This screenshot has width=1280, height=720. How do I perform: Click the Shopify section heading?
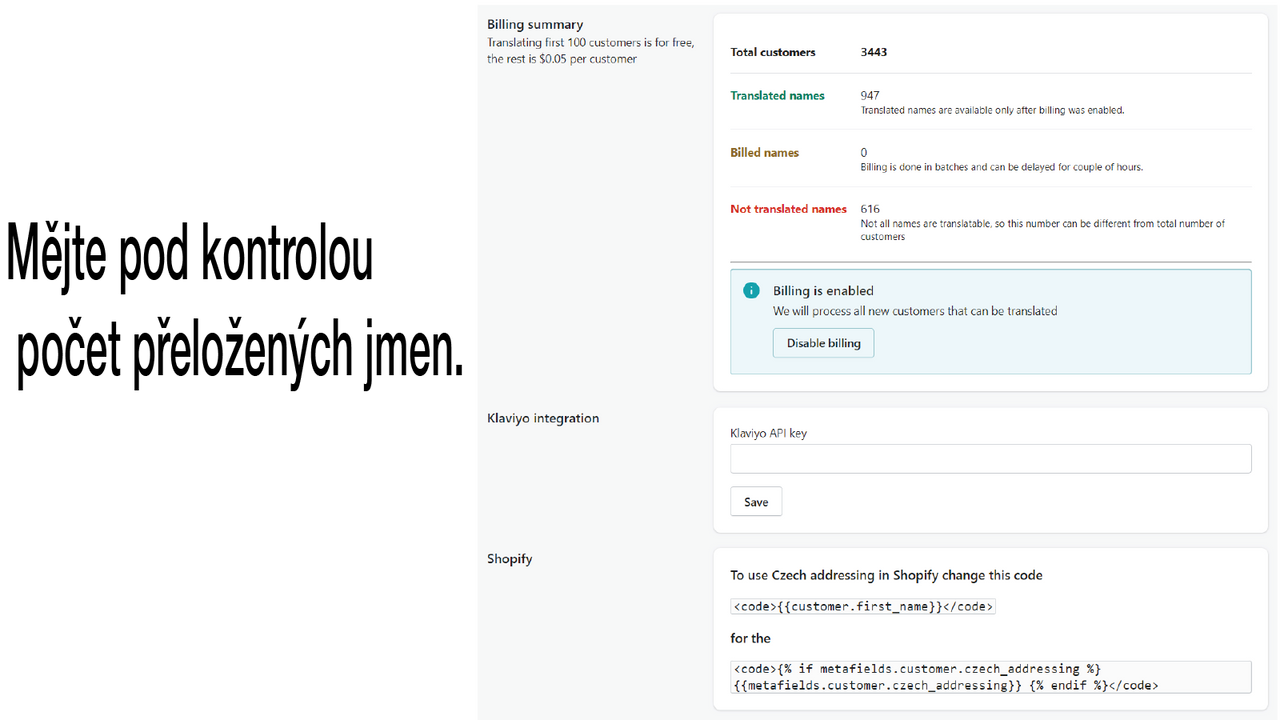(x=510, y=559)
